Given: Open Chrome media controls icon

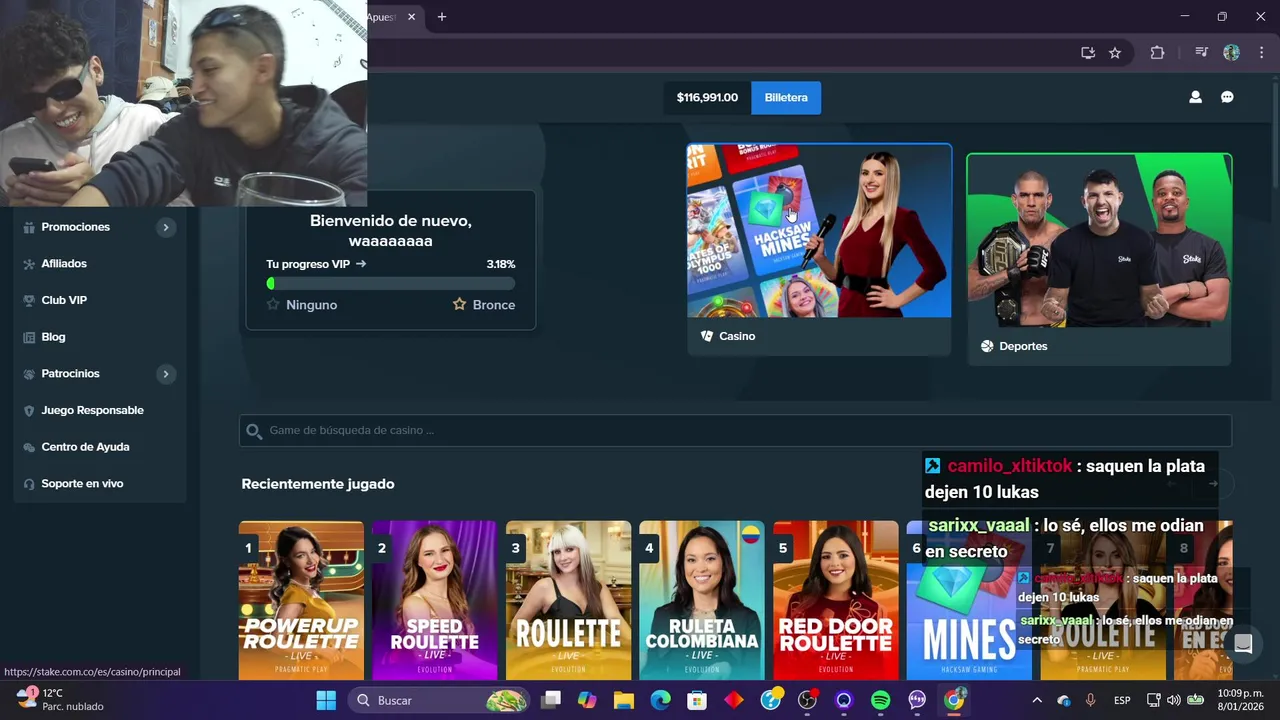Looking at the screenshot, I should [1202, 53].
